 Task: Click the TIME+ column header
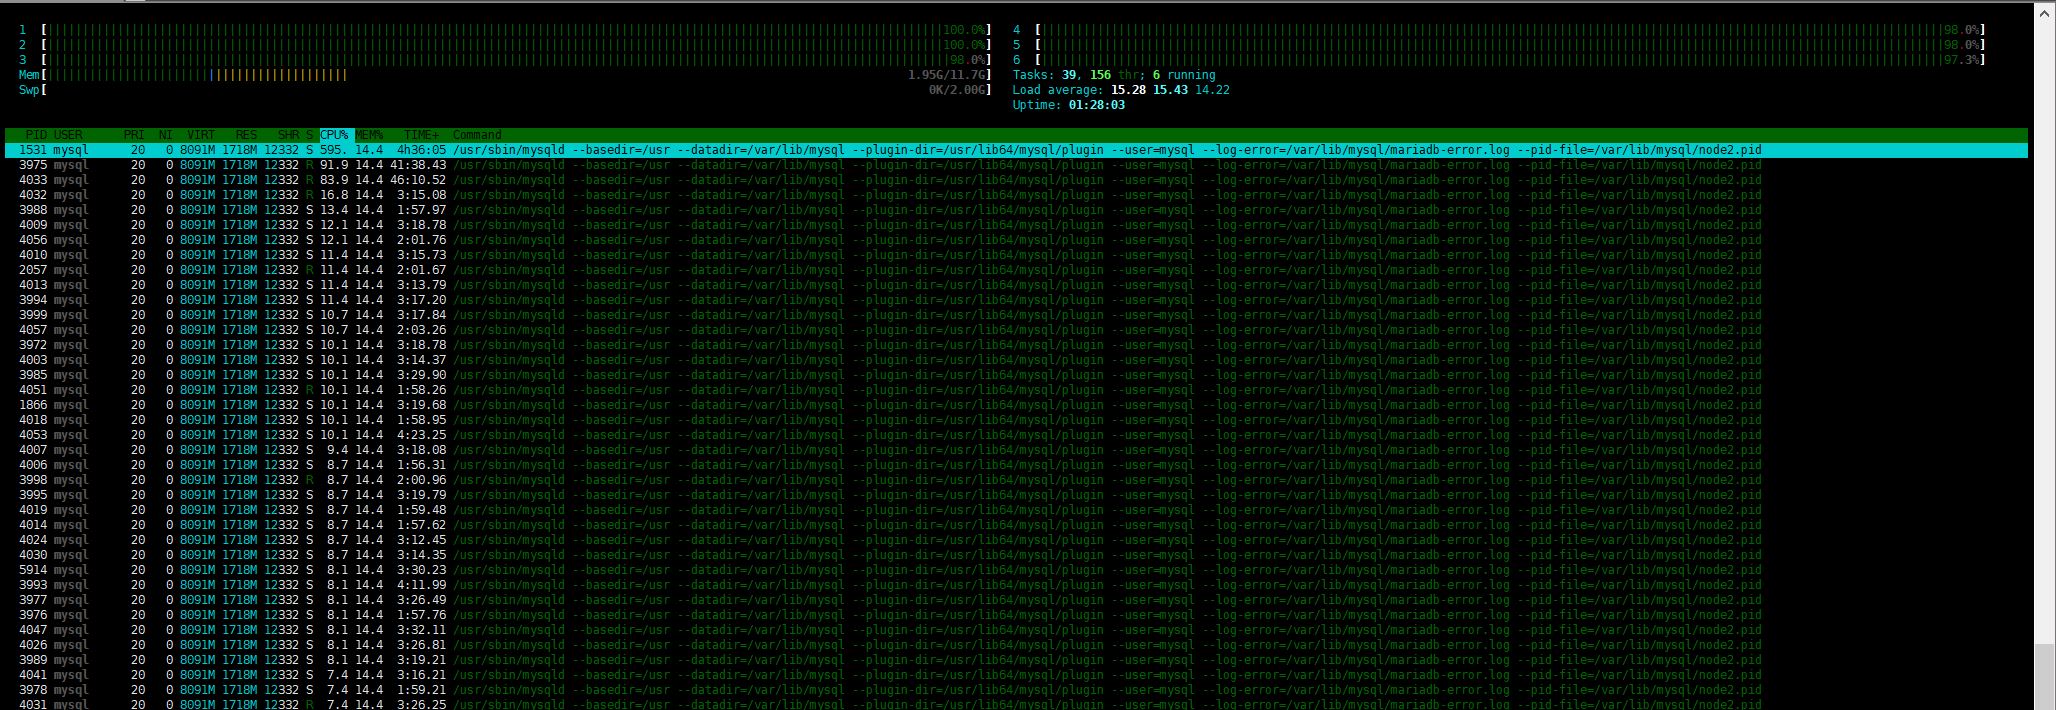click(x=421, y=135)
